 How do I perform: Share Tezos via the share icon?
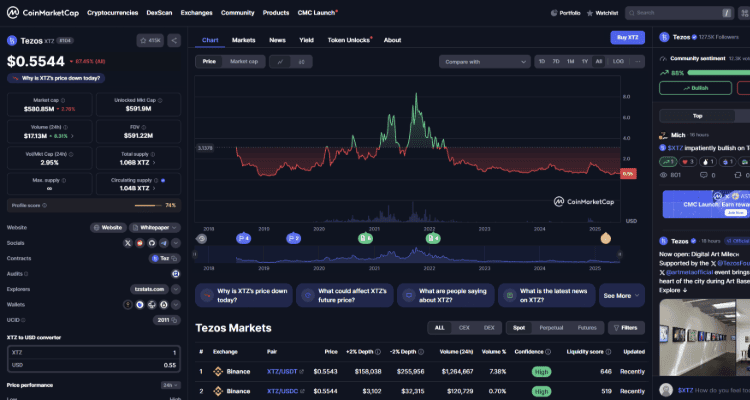coord(174,41)
